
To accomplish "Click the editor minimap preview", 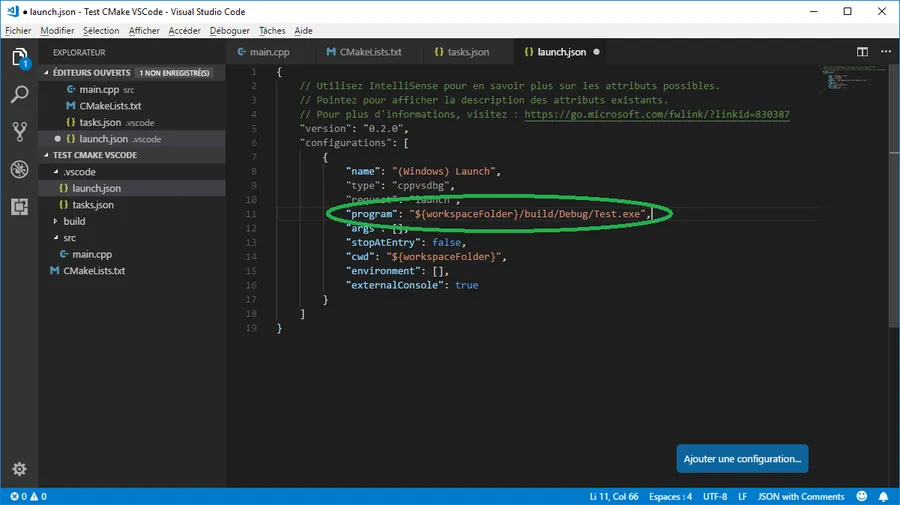I will (852, 77).
